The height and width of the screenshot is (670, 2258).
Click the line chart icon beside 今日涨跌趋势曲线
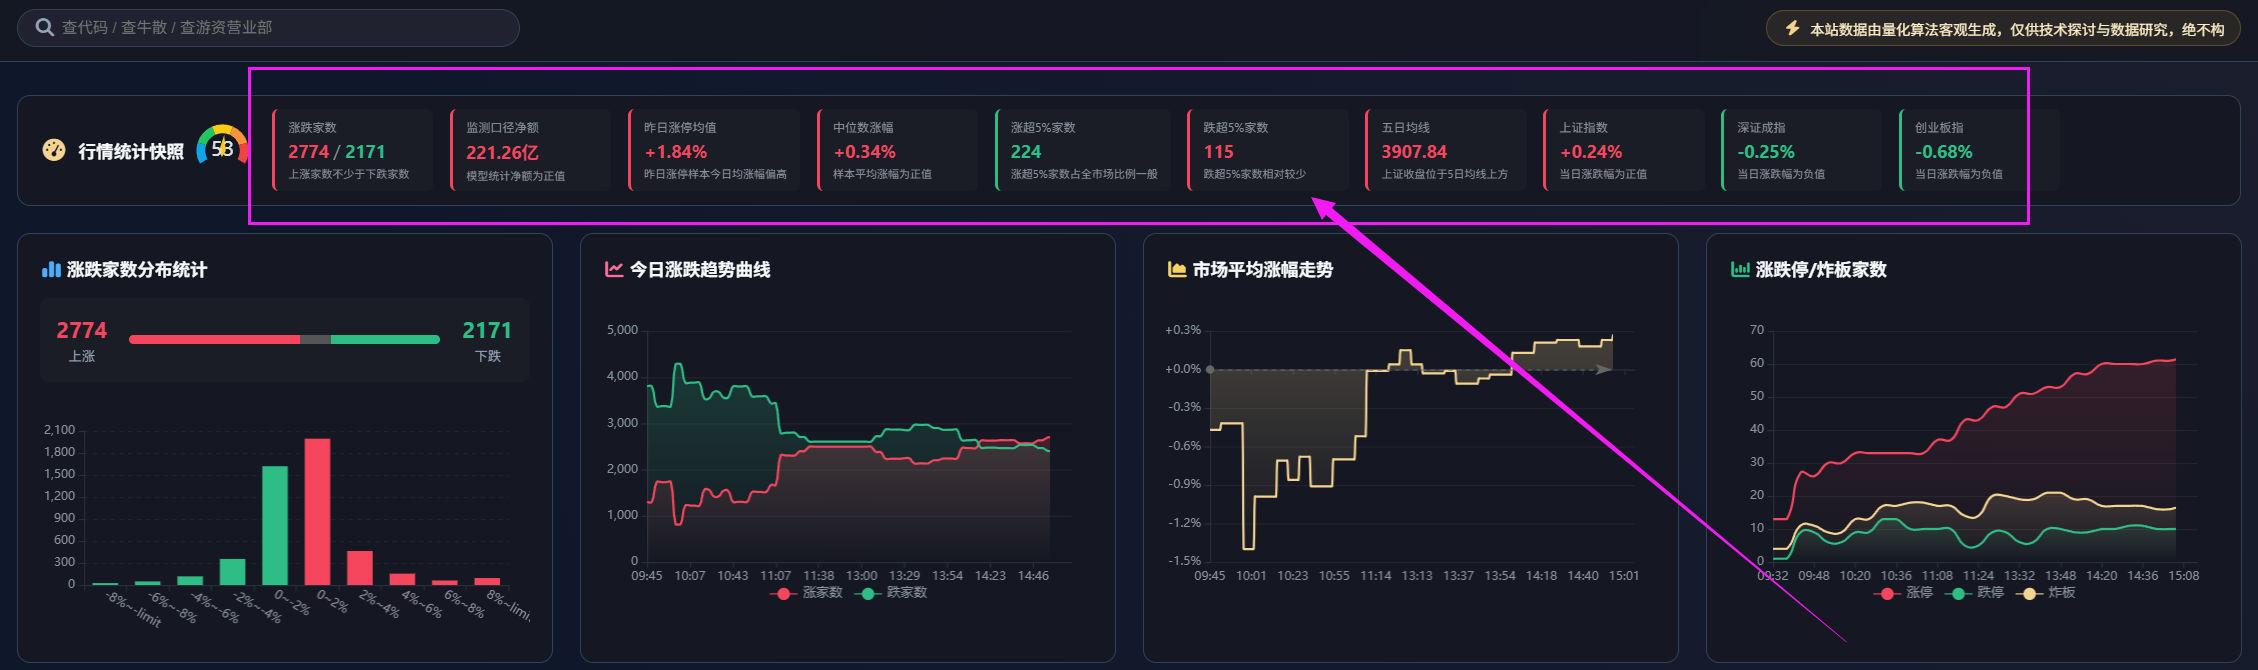point(614,269)
